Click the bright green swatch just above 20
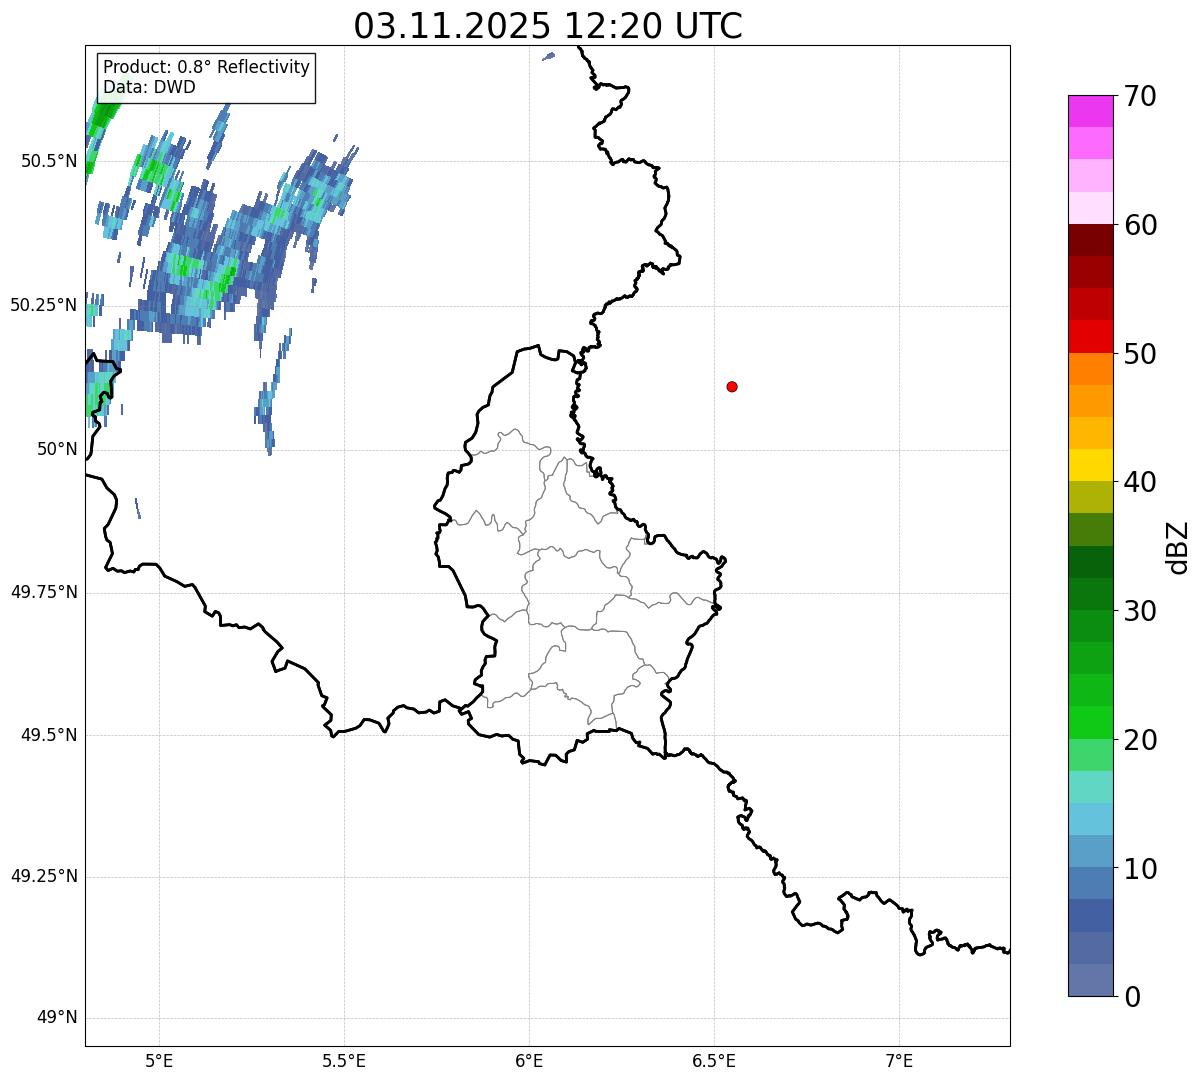Image resolution: width=1202 pixels, height=1081 pixels. click(1091, 723)
